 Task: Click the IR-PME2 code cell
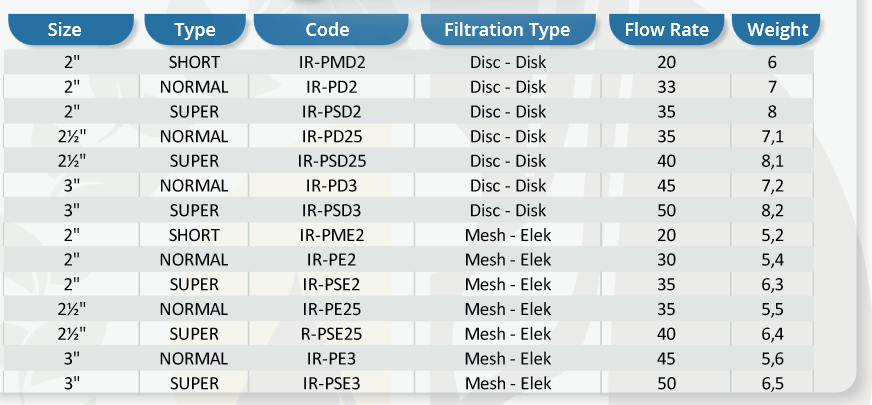[332, 235]
